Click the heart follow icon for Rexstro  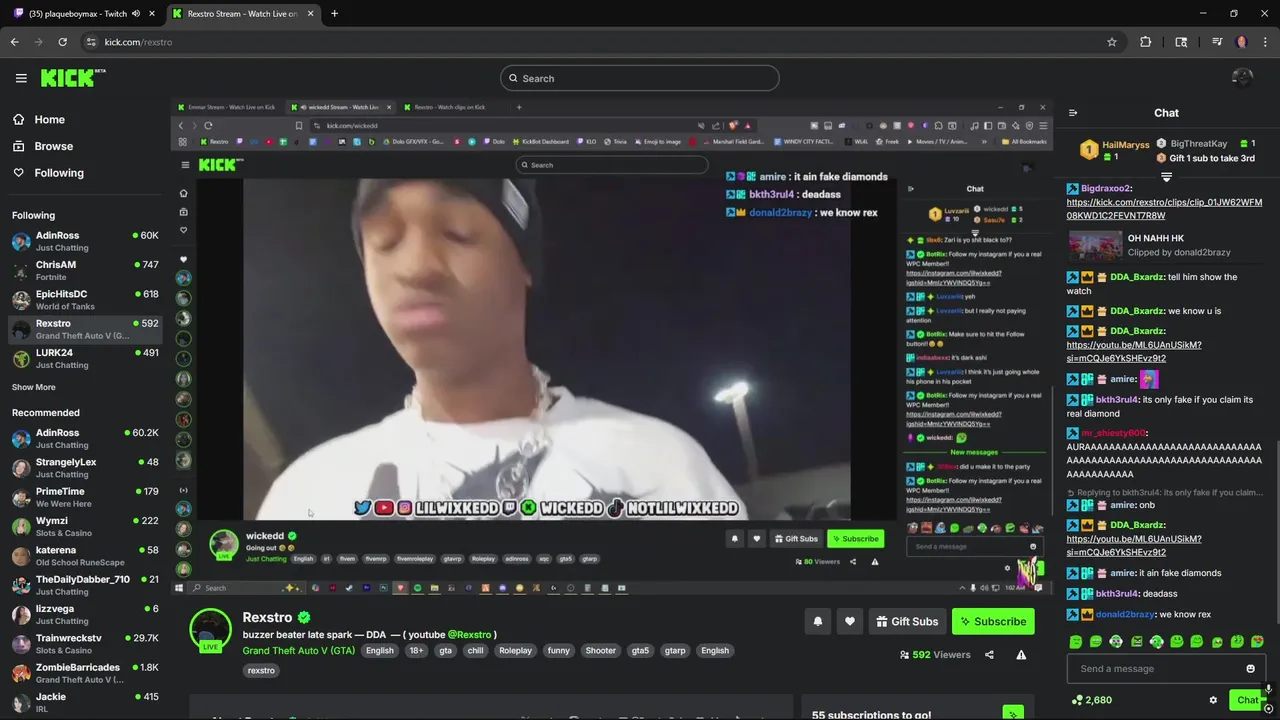coord(849,621)
